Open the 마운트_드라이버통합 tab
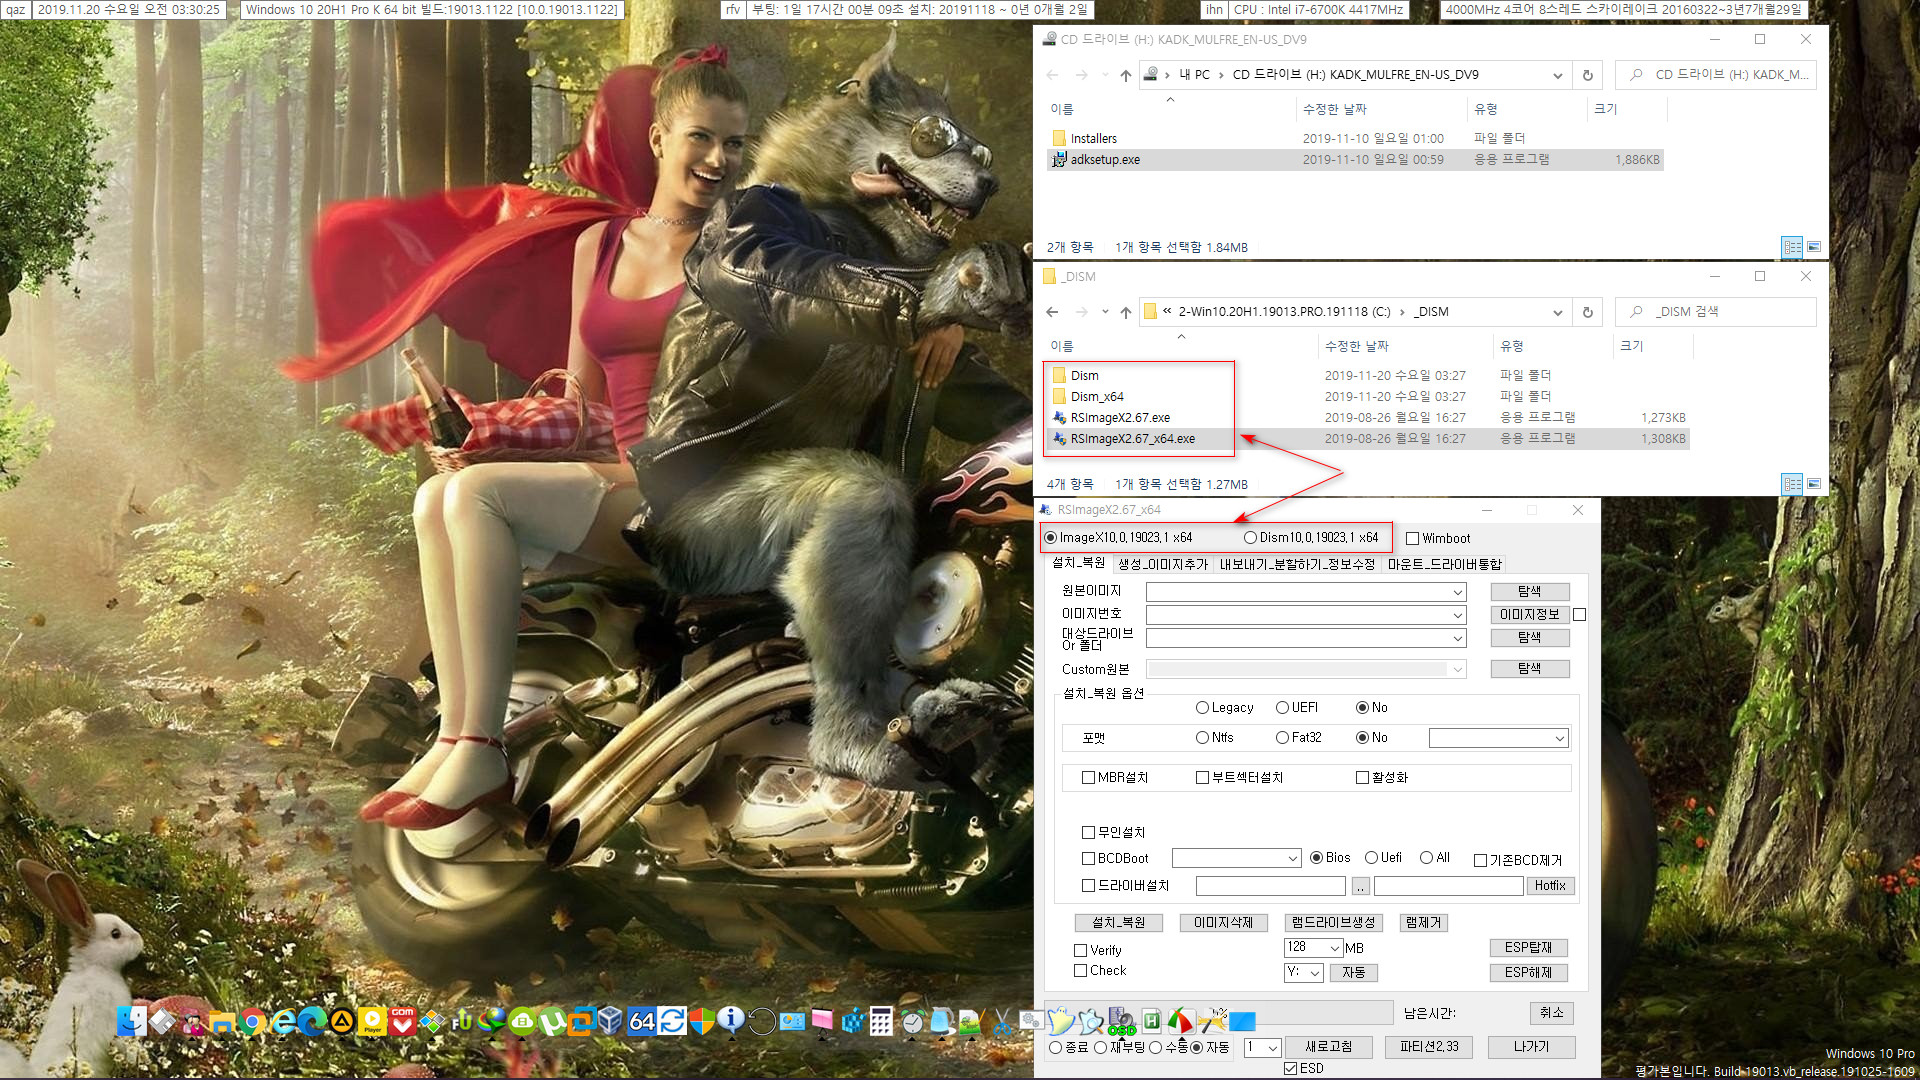This screenshot has height=1080, width=1920. 1444,565
